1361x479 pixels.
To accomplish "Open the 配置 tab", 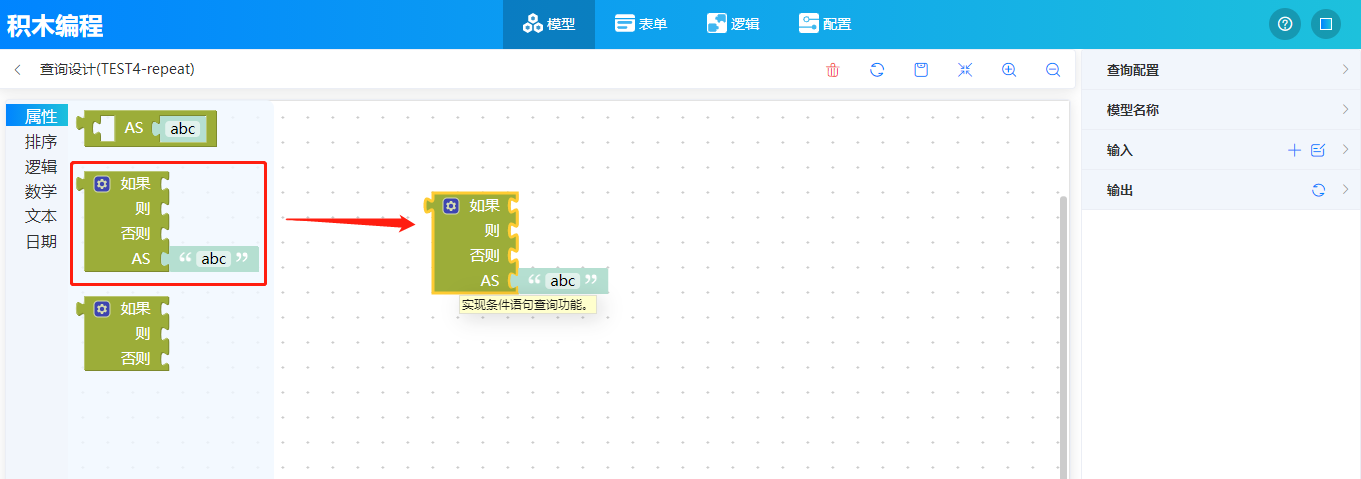I will point(825,24).
